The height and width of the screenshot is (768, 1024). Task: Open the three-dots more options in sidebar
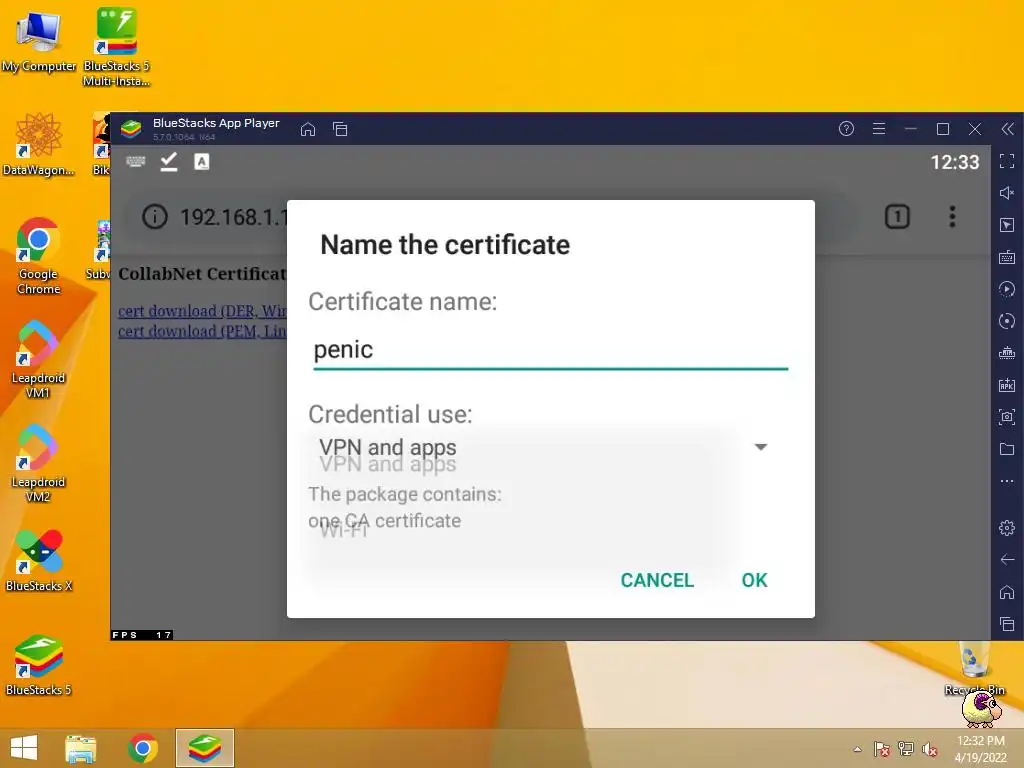coord(1007,481)
